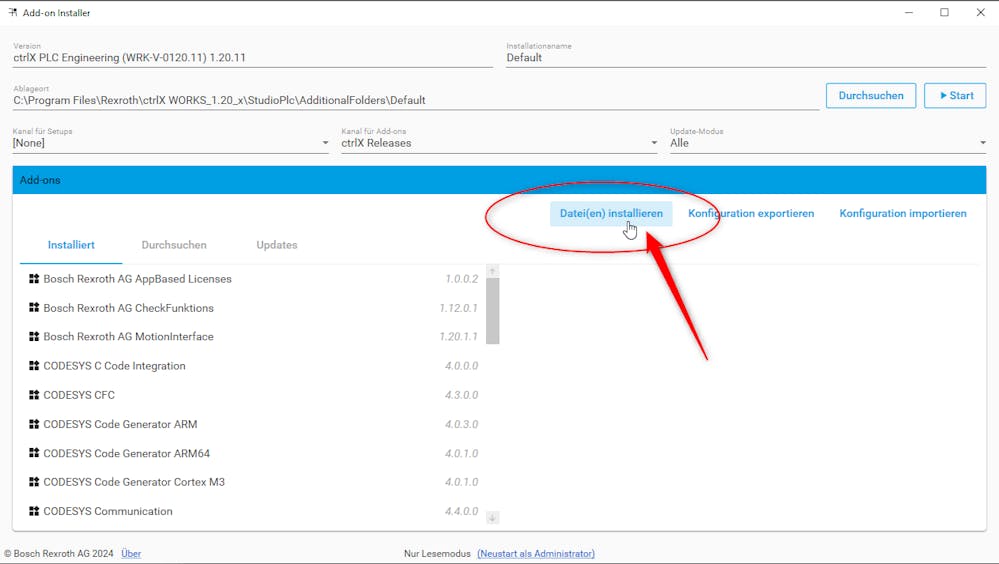Click the Add-ons section header
Image resolution: width=999 pixels, height=564 pixels.
pyautogui.click(x=500, y=180)
